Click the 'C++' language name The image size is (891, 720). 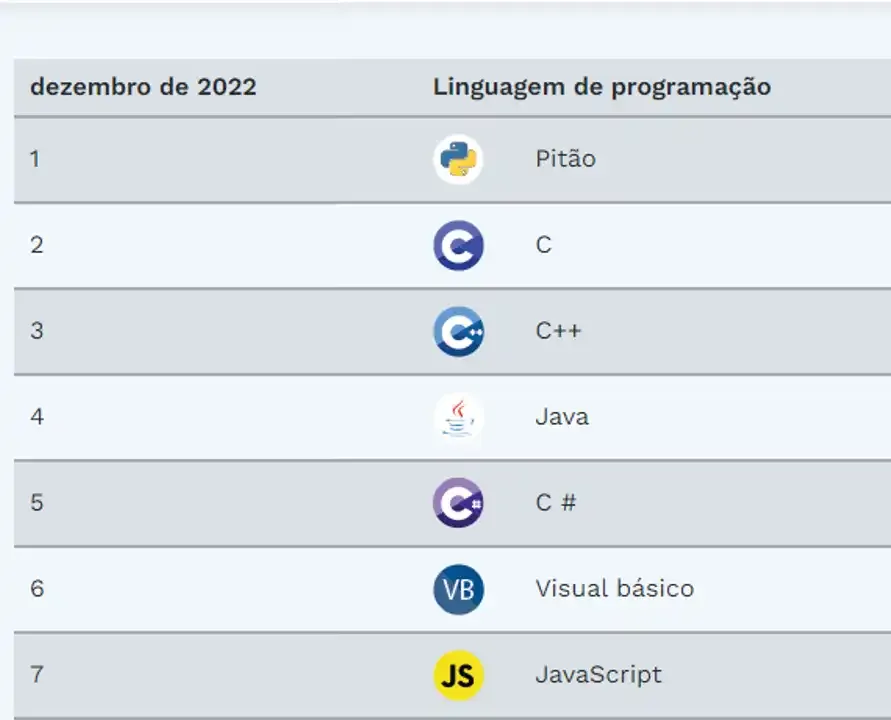click(x=558, y=331)
